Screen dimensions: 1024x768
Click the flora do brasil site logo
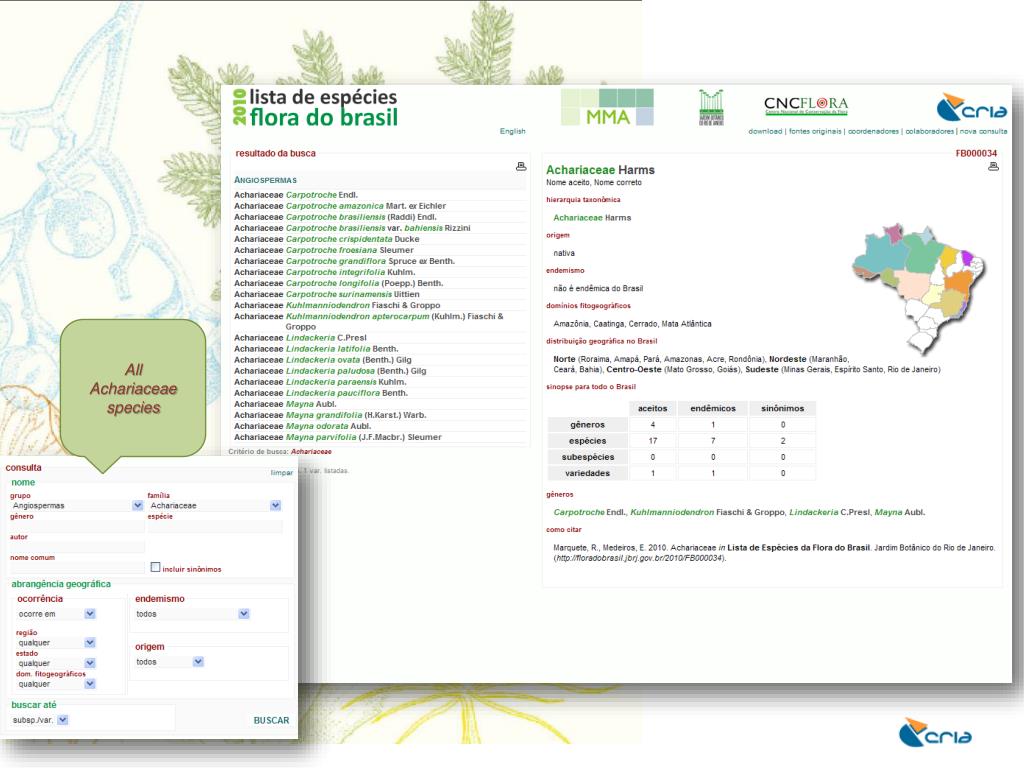[315, 108]
